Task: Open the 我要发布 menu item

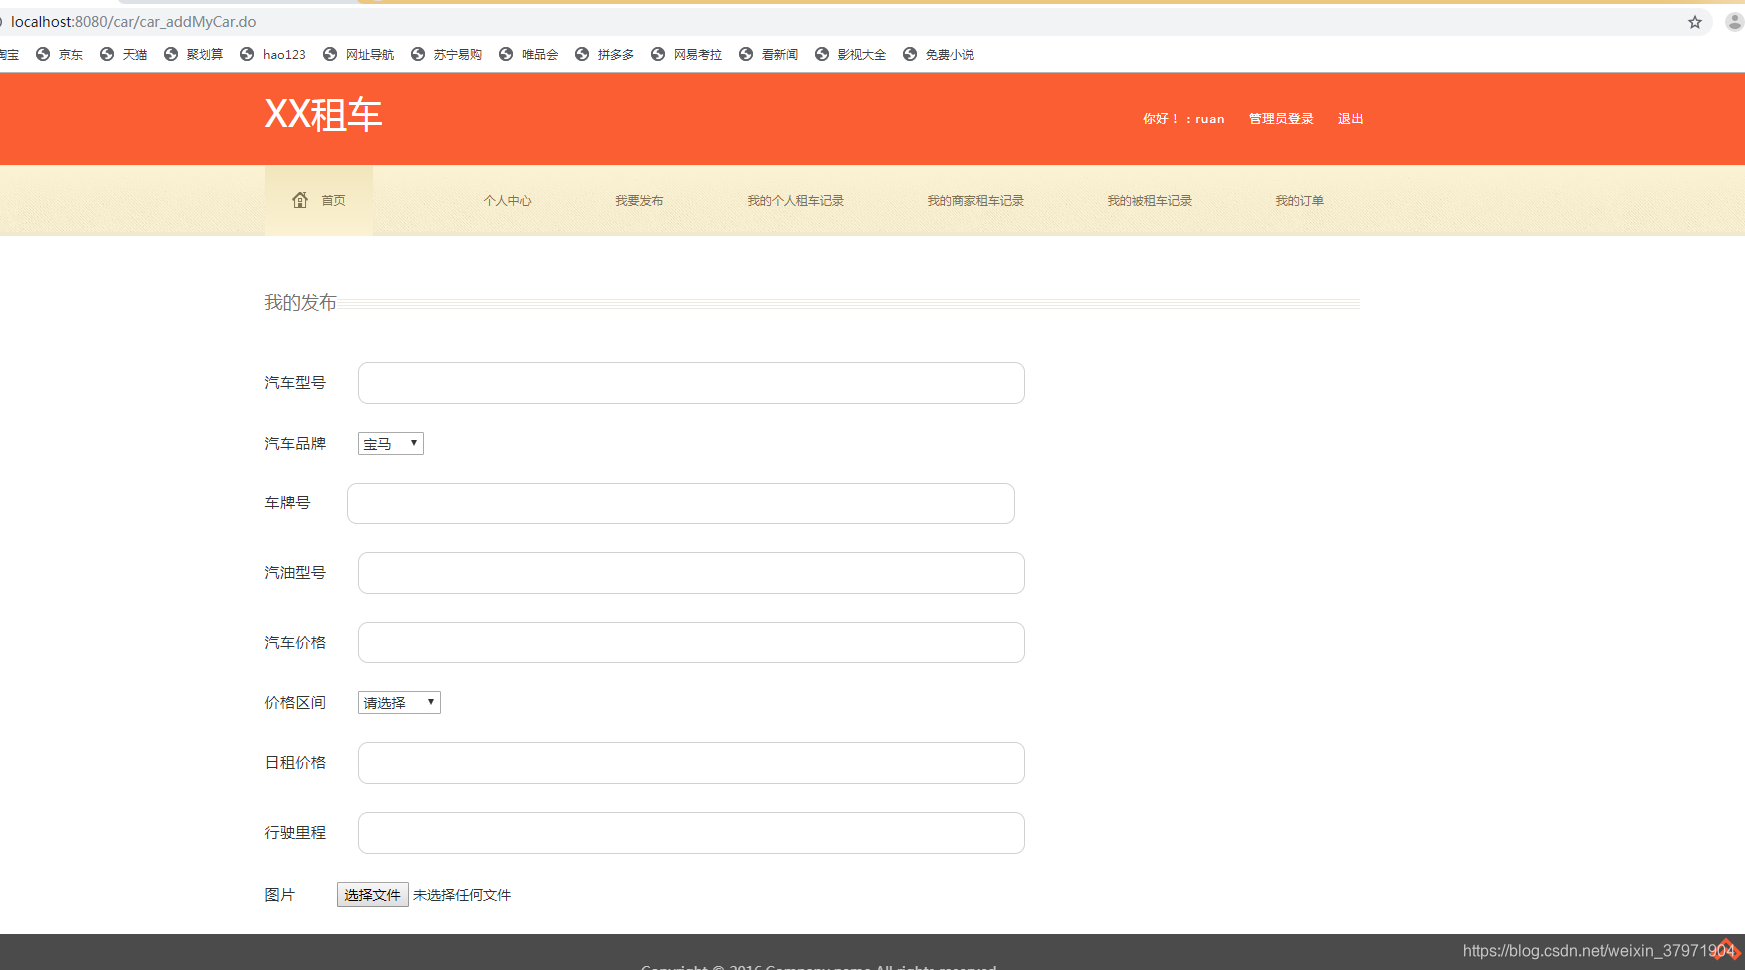Action: coord(639,201)
